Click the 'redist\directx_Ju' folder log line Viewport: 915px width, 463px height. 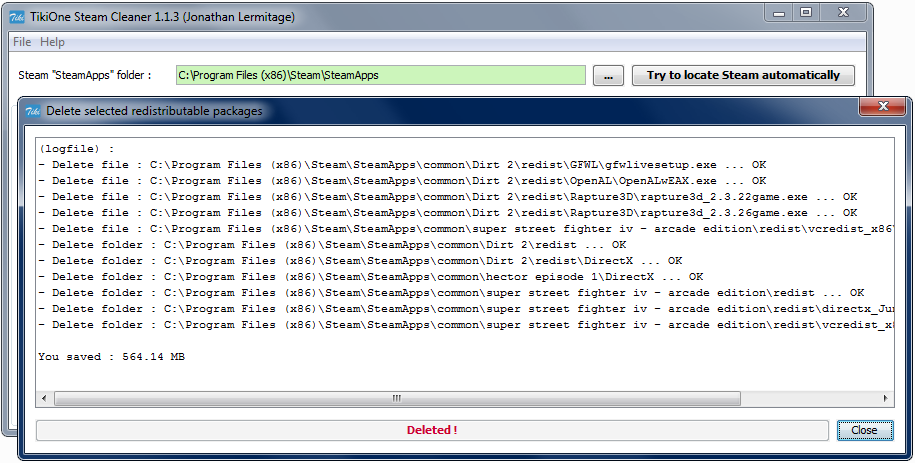(466, 309)
